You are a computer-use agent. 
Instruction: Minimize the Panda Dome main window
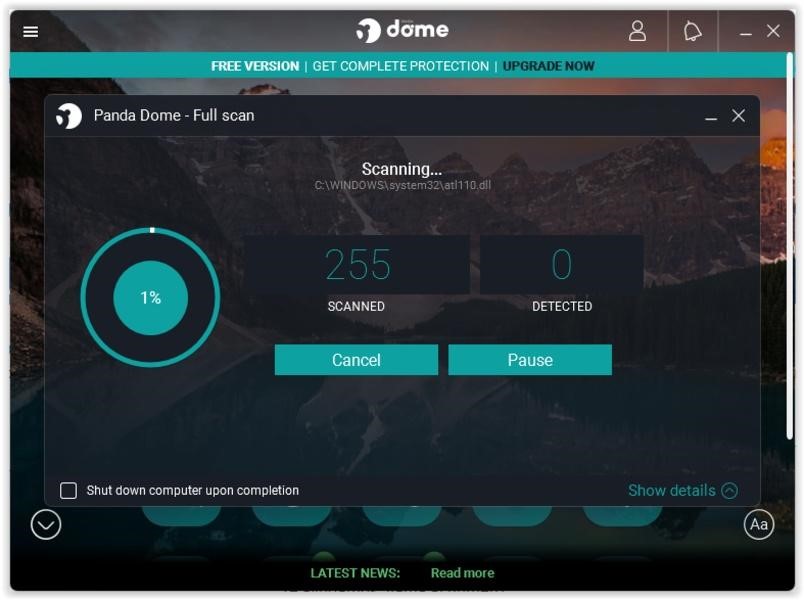click(746, 33)
